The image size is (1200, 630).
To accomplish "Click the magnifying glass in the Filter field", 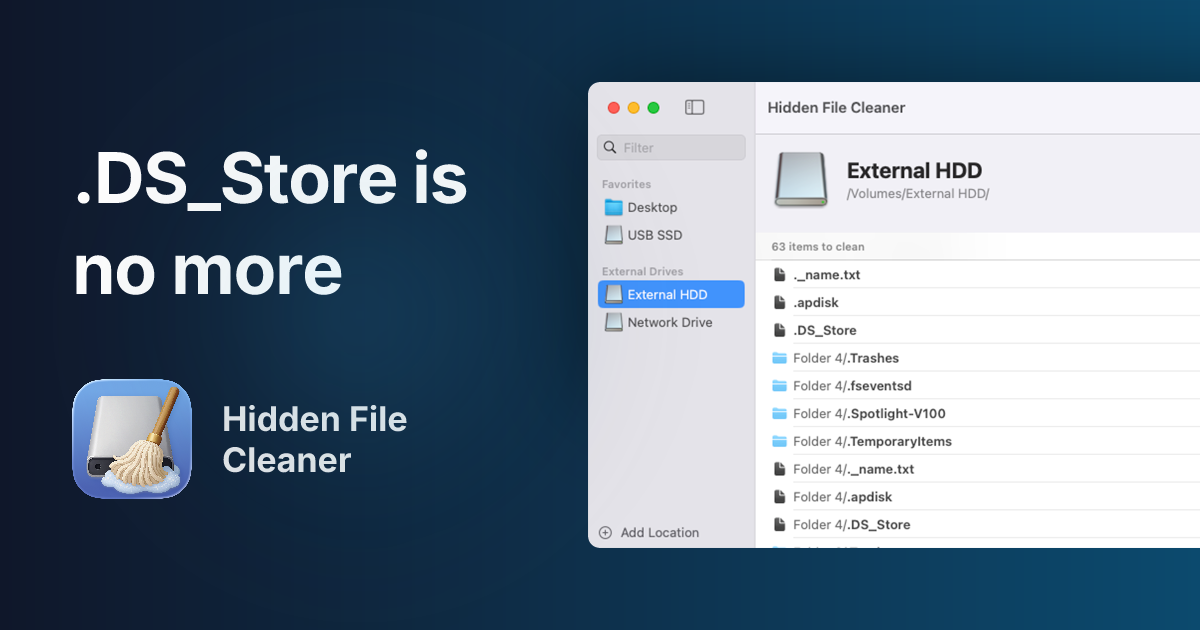I will 610,147.
